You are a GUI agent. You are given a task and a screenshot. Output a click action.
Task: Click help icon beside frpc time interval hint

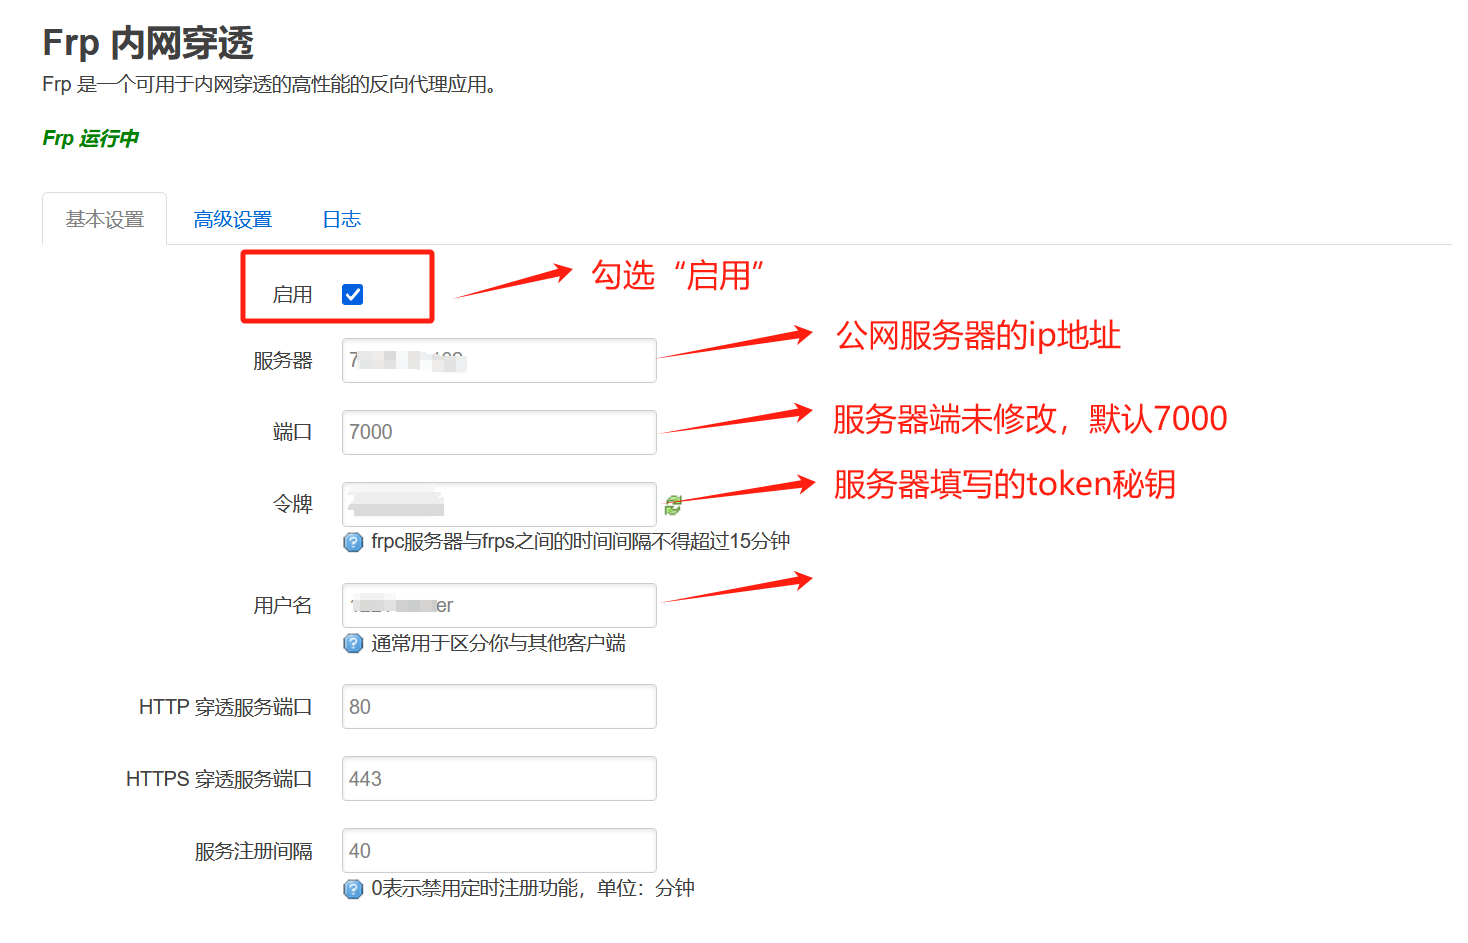click(353, 542)
